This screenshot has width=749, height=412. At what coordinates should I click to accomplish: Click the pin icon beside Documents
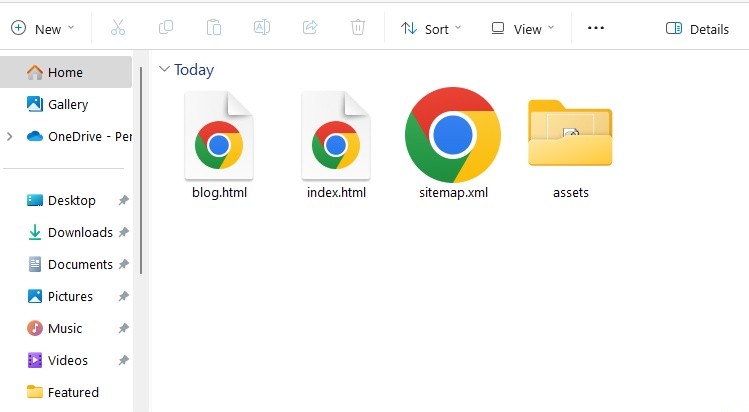click(123, 264)
